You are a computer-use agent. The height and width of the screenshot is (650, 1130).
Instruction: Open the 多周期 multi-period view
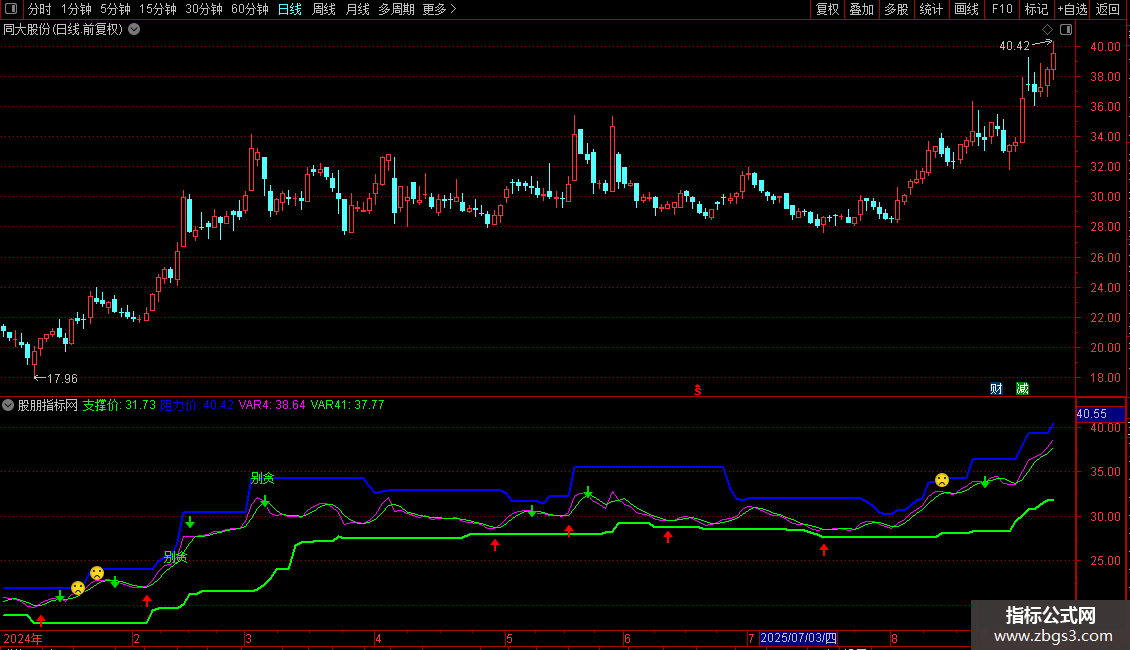[396, 9]
